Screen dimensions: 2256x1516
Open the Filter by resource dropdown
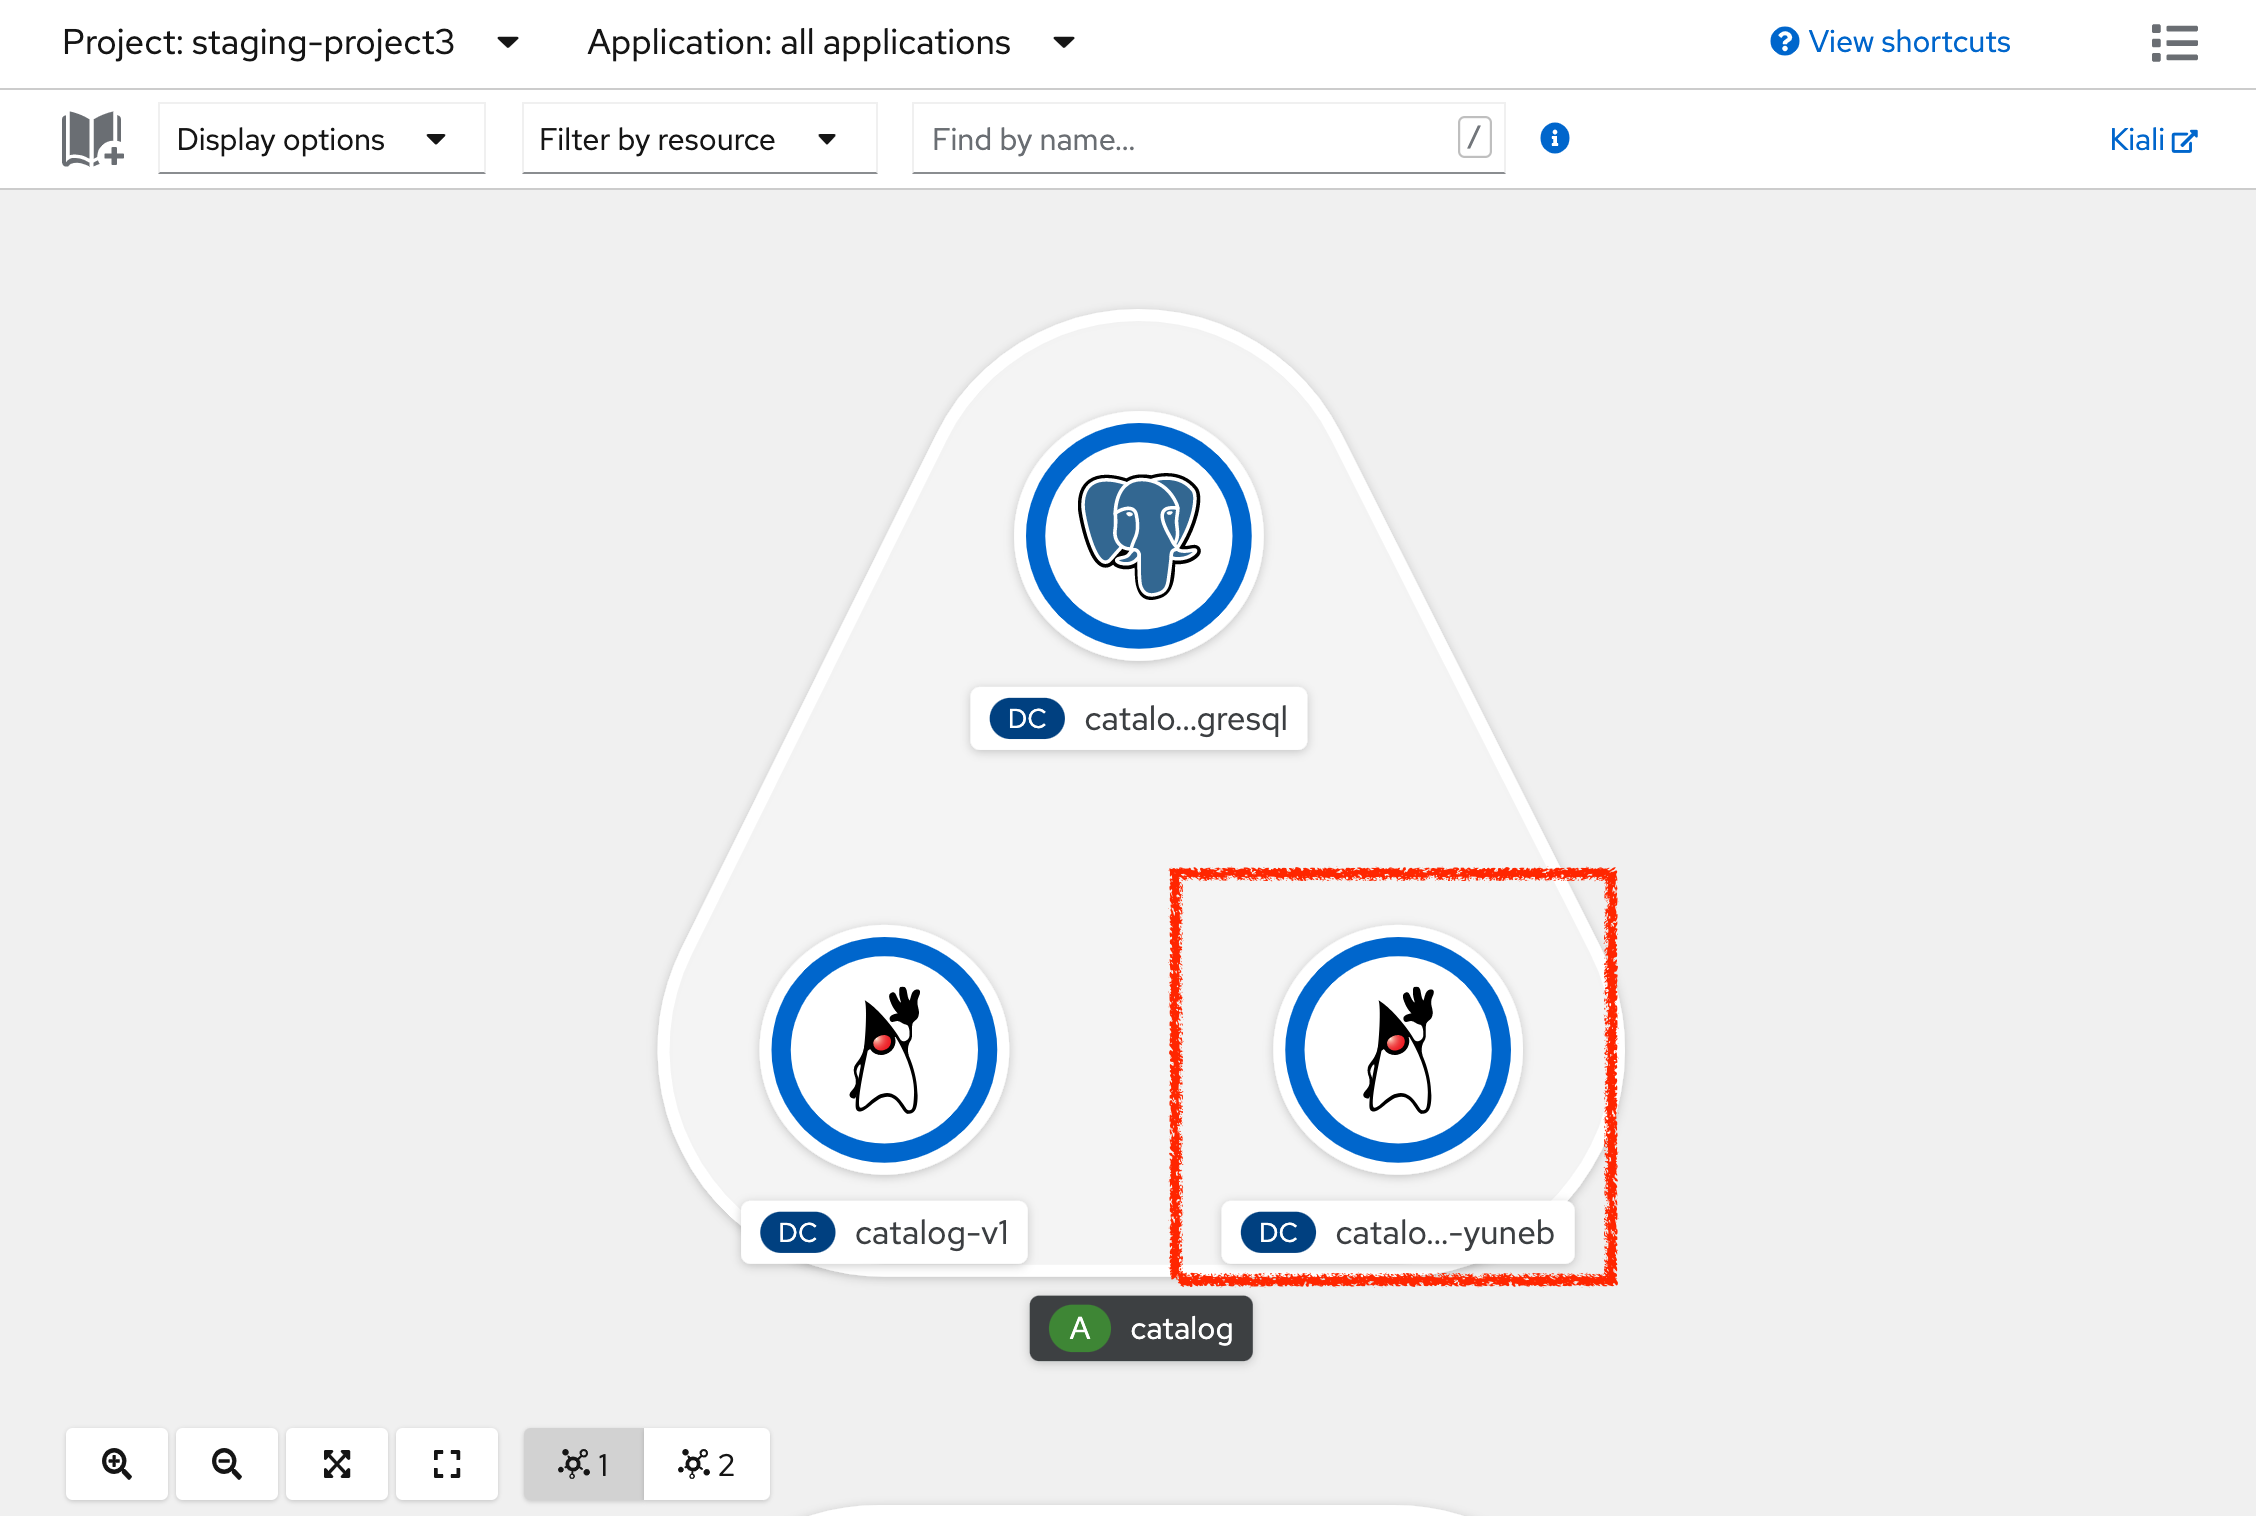(699, 139)
